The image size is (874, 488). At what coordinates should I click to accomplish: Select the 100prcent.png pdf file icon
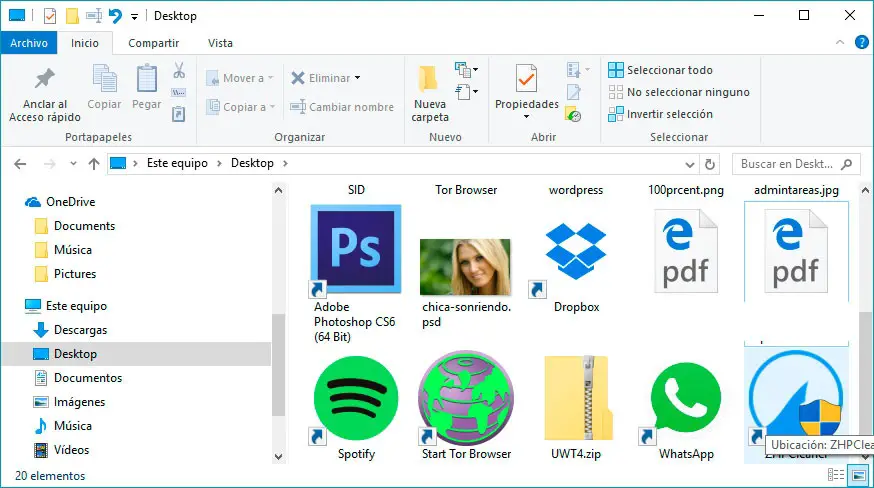tap(686, 251)
